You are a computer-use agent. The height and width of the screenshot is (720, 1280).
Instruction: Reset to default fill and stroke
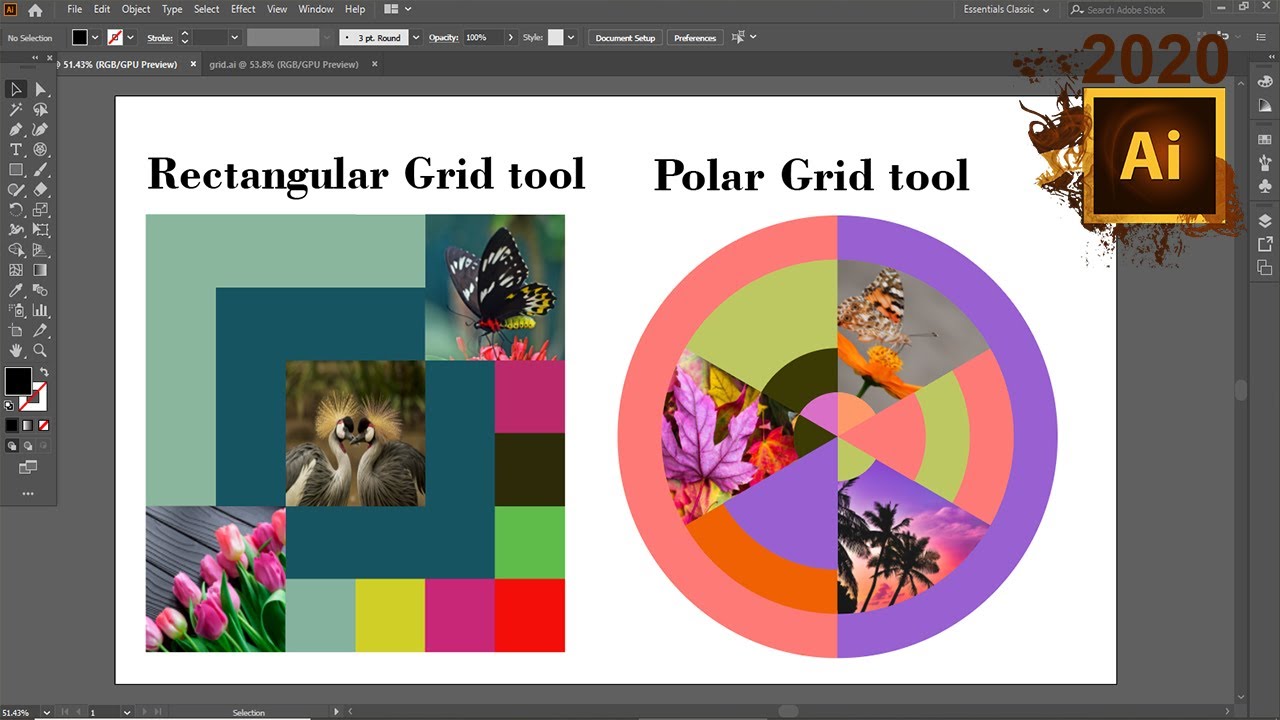pyautogui.click(x=9, y=406)
